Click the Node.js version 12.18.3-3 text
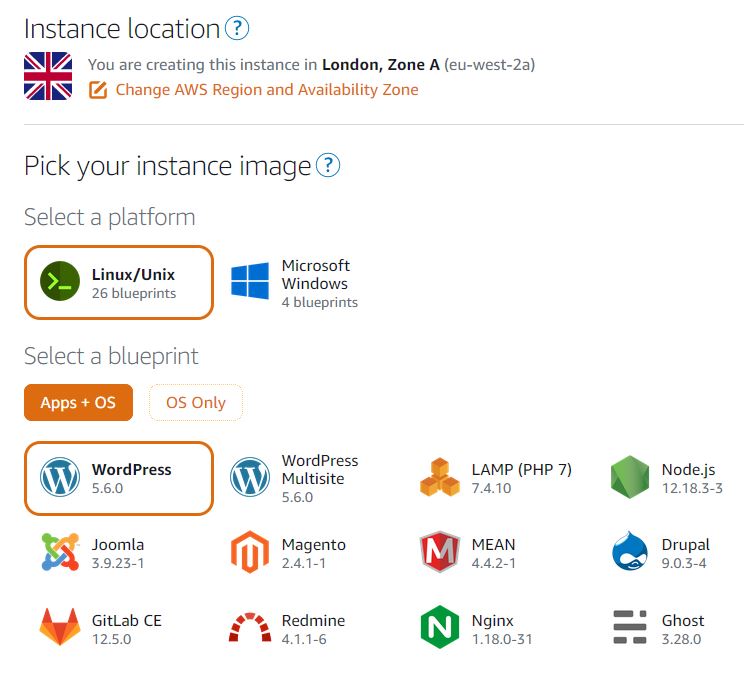Viewport: 744px width, 677px height. (x=692, y=488)
